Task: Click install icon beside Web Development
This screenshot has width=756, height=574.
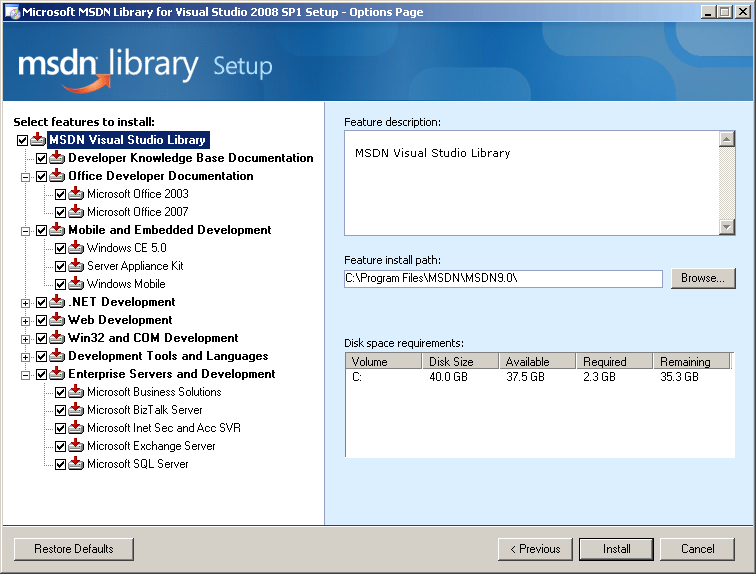Action: [x=57, y=320]
